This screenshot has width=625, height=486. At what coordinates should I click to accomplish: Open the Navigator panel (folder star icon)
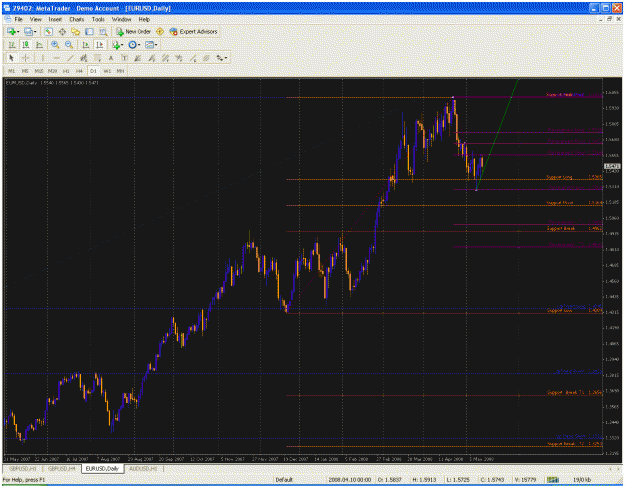pos(75,31)
